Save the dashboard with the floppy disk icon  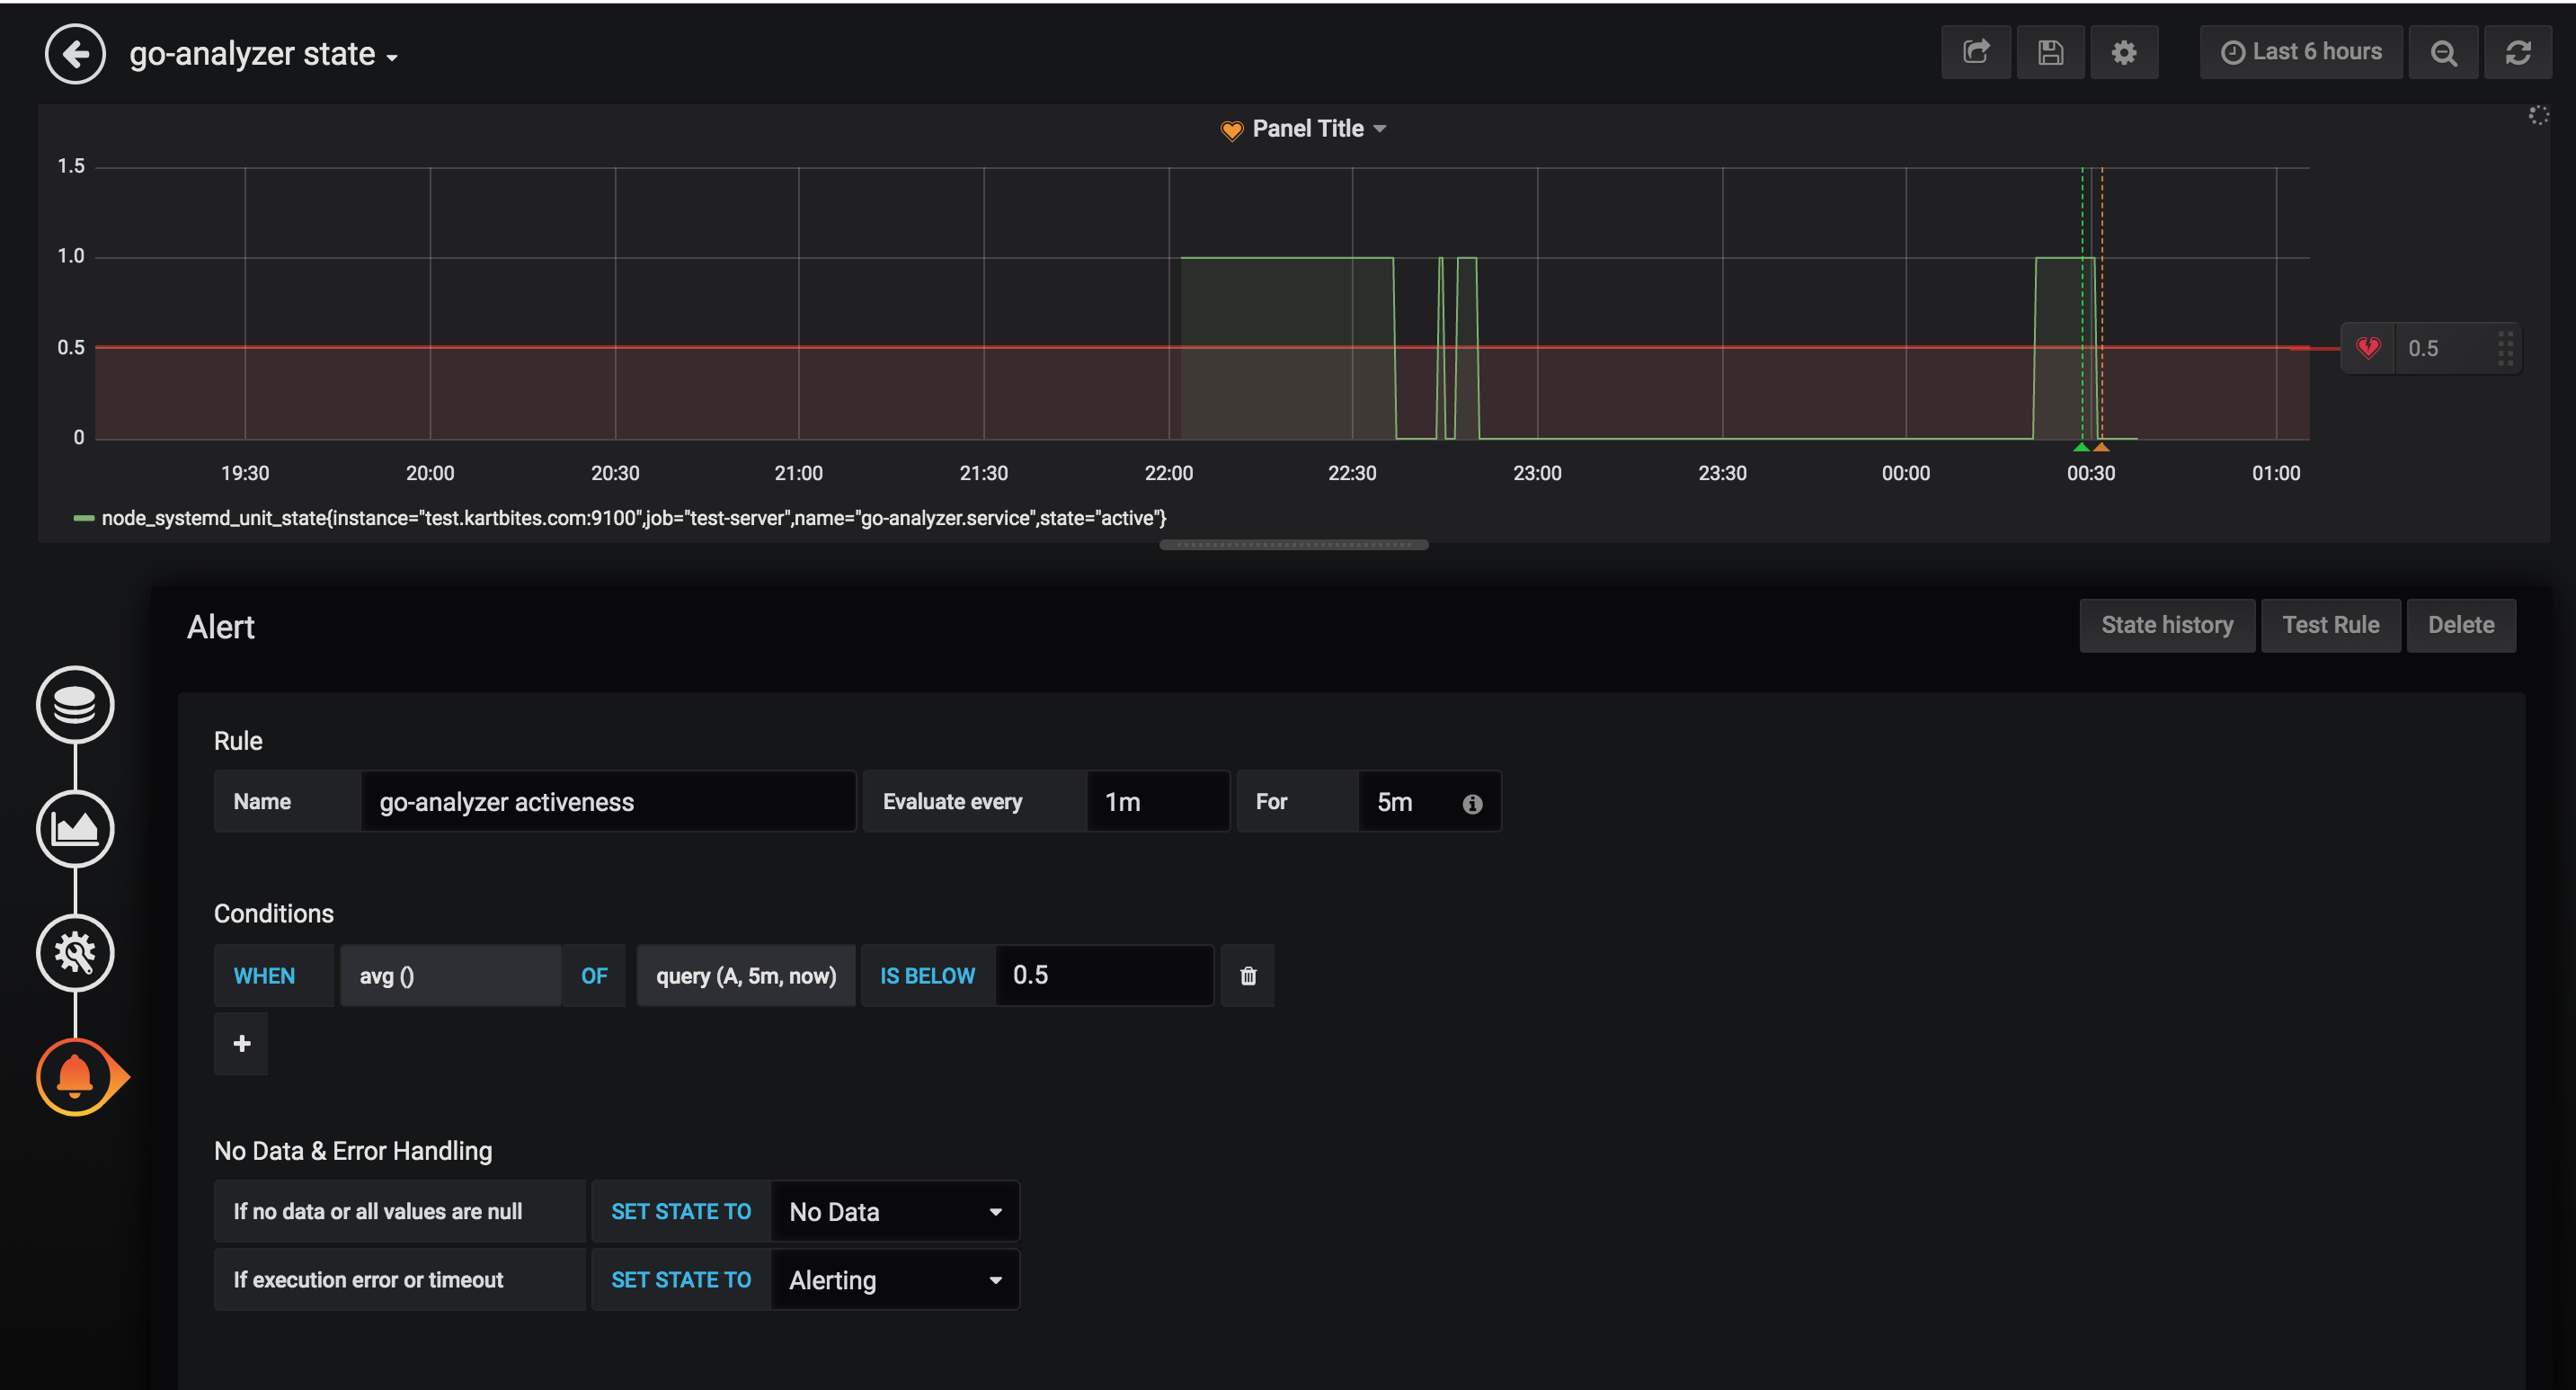click(x=2050, y=52)
